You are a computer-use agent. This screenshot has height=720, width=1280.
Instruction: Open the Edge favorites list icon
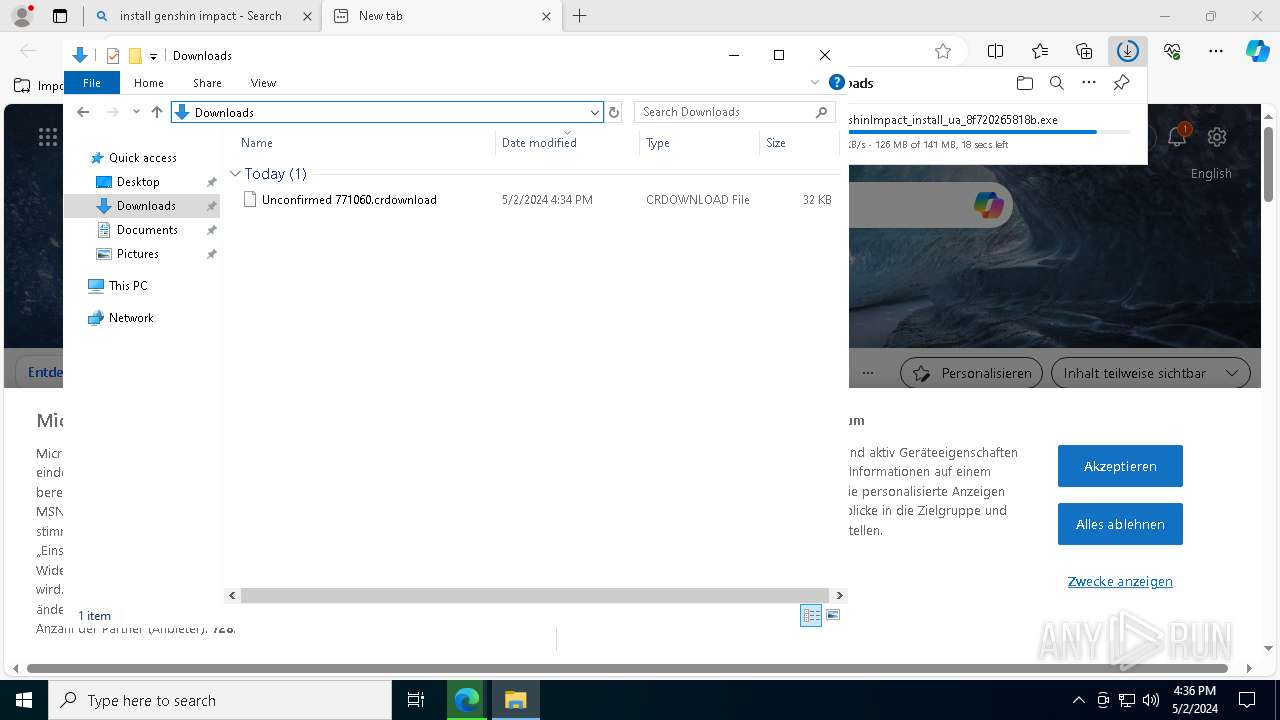coord(1040,52)
